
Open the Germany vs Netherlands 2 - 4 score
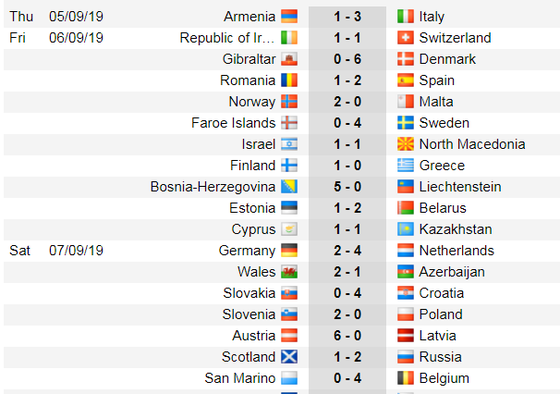pos(347,250)
